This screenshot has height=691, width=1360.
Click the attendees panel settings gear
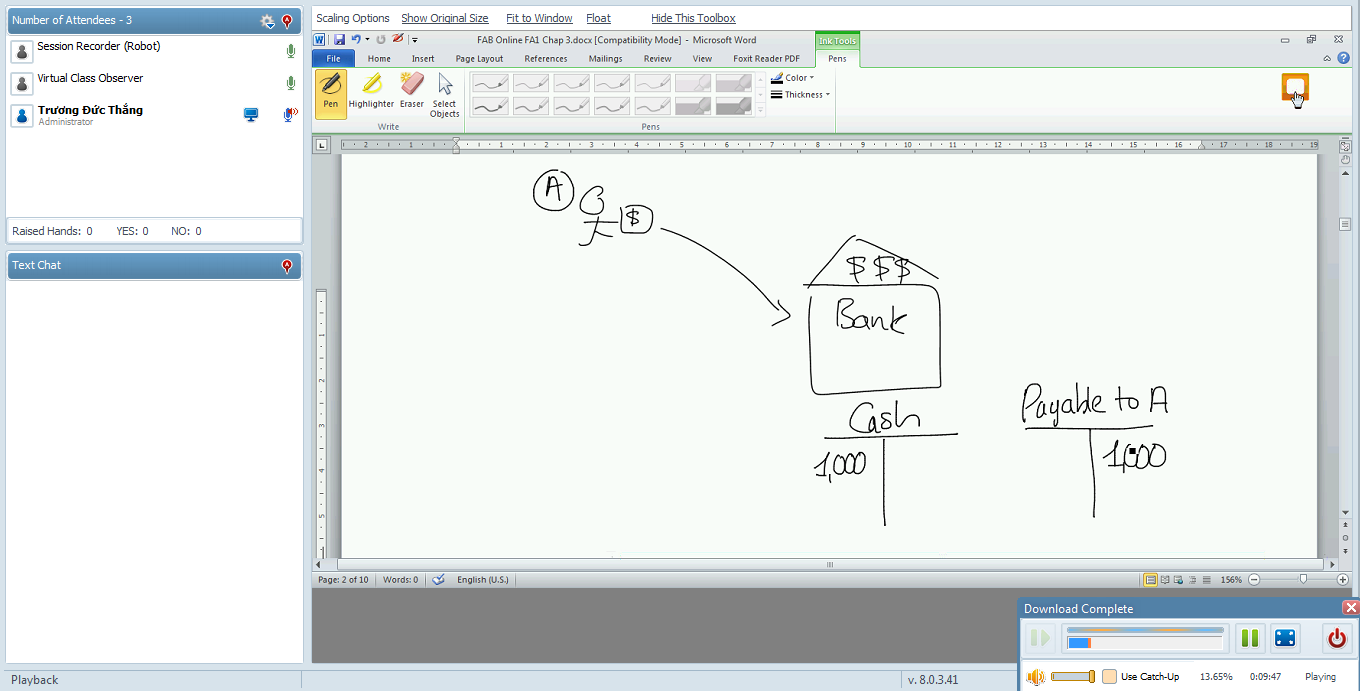click(x=266, y=21)
